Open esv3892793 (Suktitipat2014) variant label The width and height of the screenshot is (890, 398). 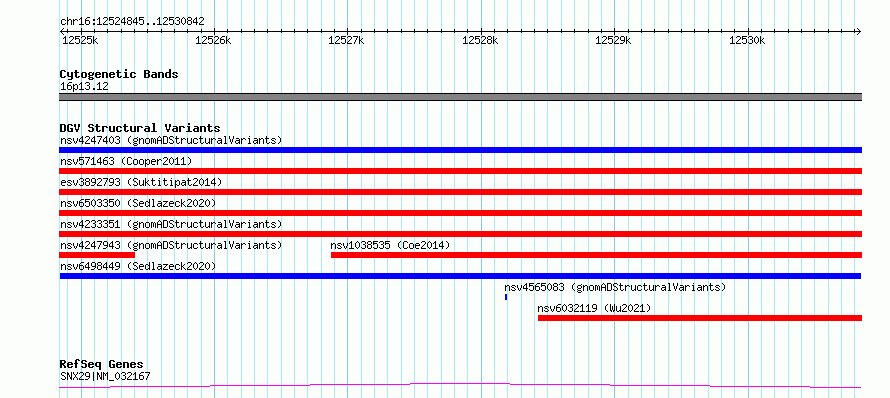141,182
